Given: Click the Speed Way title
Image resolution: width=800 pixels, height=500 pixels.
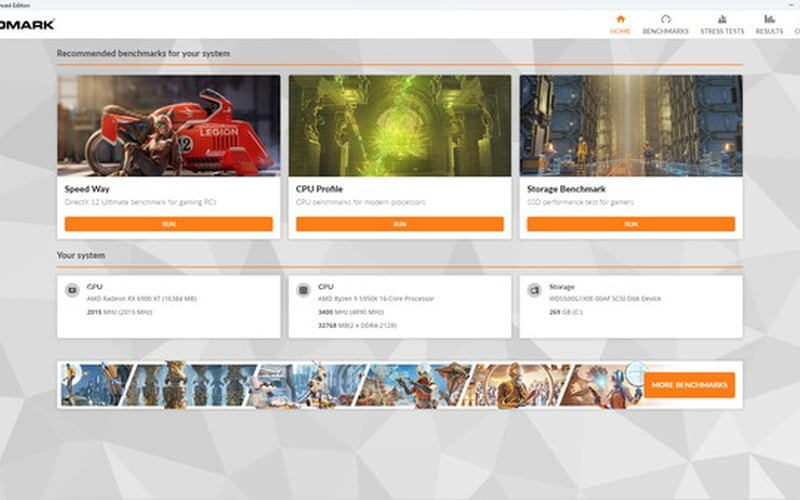Looking at the screenshot, I should (87, 189).
